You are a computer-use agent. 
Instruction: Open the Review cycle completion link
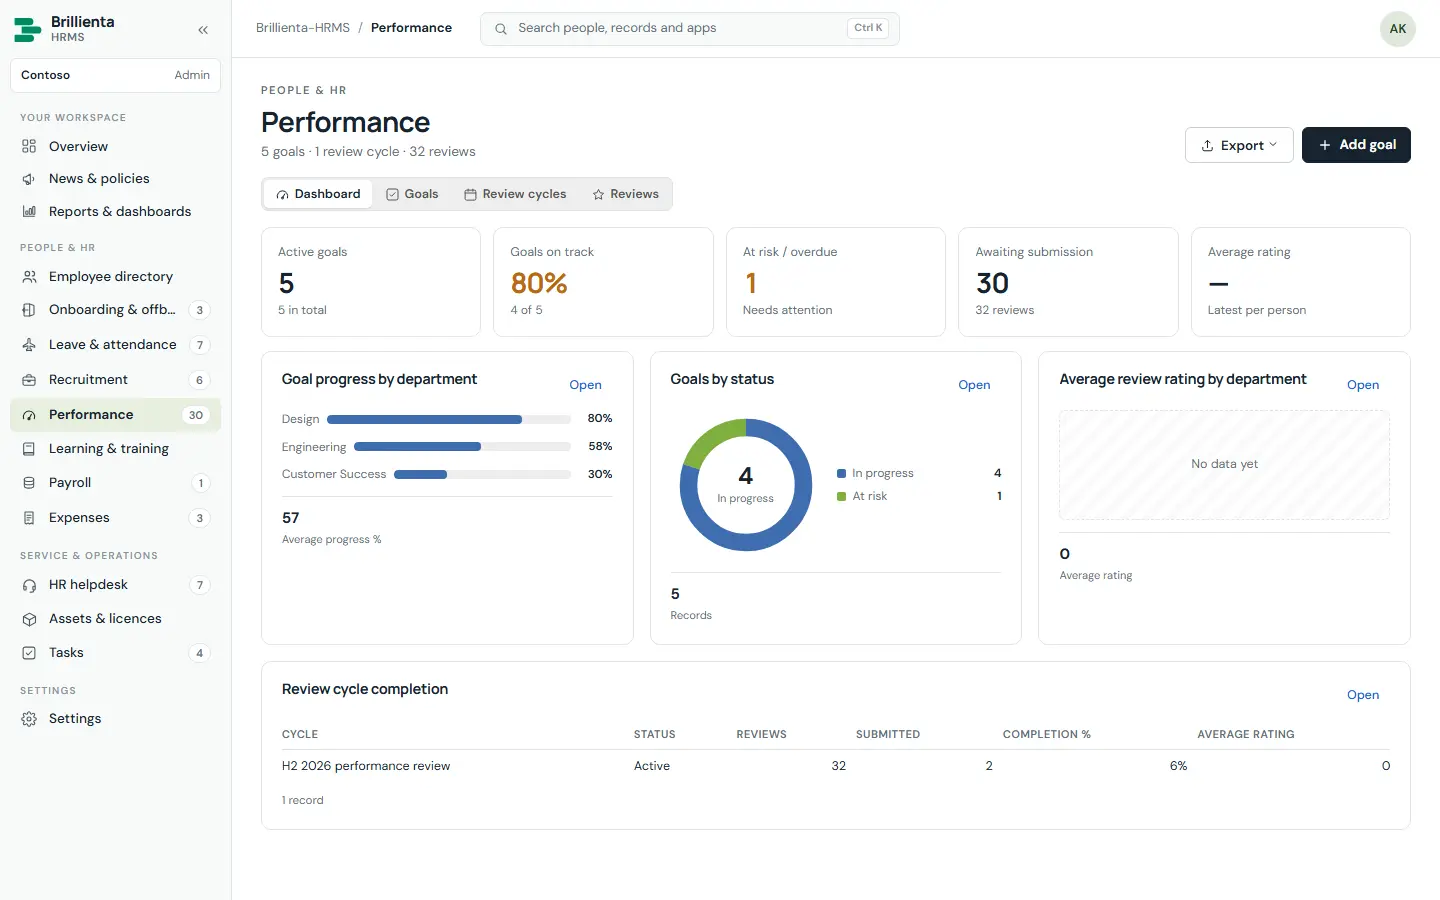point(1363,695)
